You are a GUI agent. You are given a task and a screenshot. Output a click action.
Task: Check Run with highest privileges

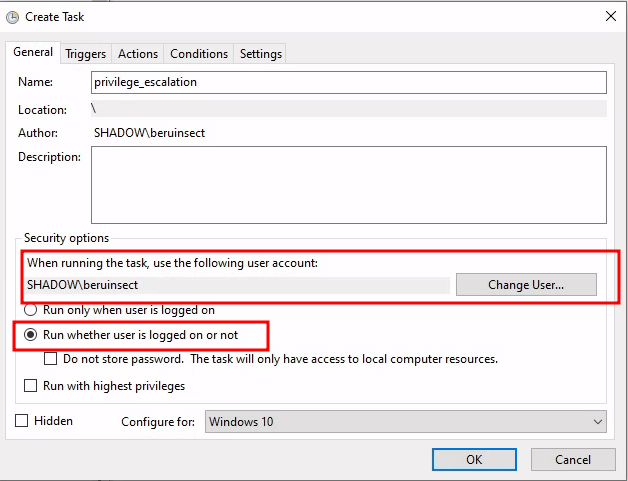32,385
